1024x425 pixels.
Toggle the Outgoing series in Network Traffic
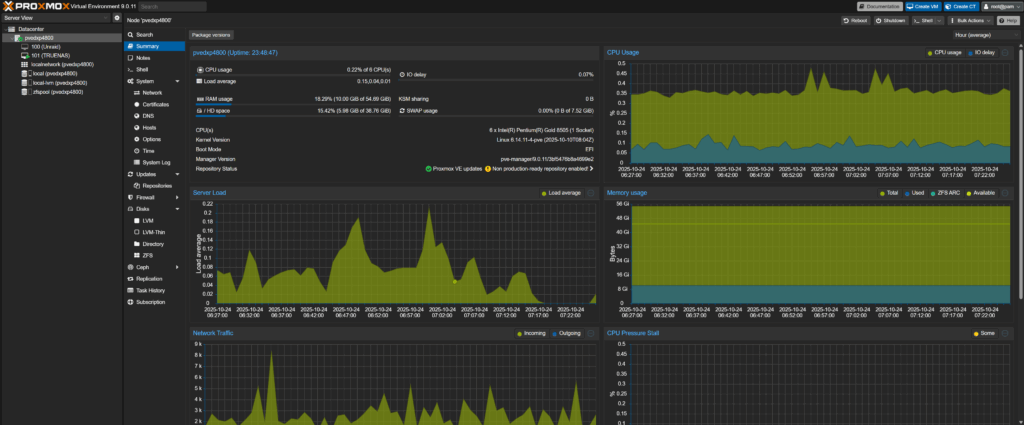click(568, 333)
